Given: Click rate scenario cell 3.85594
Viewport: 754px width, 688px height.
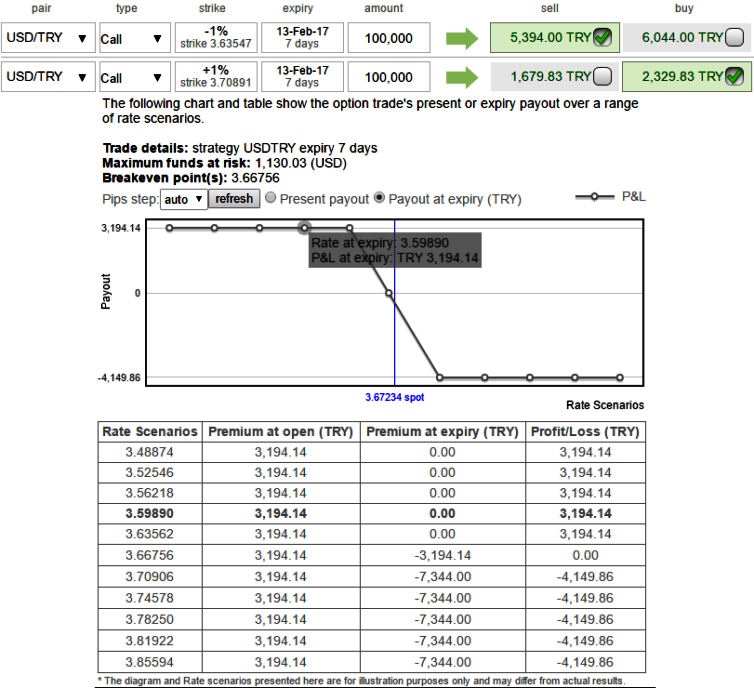Looking at the screenshot, I should [x=150, y=662].
